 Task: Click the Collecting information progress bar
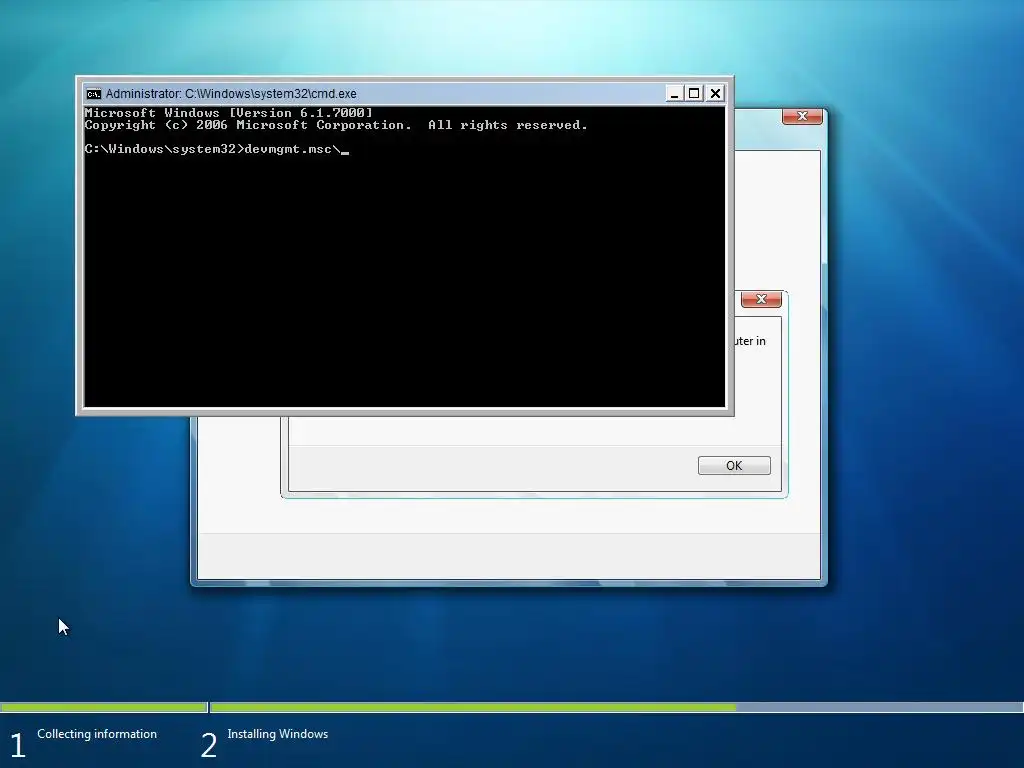(103, 707)
